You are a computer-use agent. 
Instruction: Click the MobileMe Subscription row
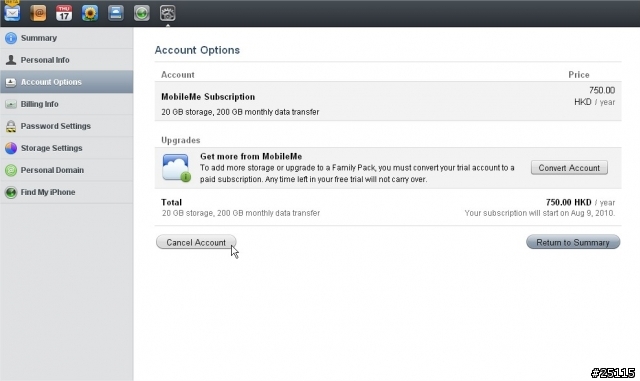tap(388, 101)
